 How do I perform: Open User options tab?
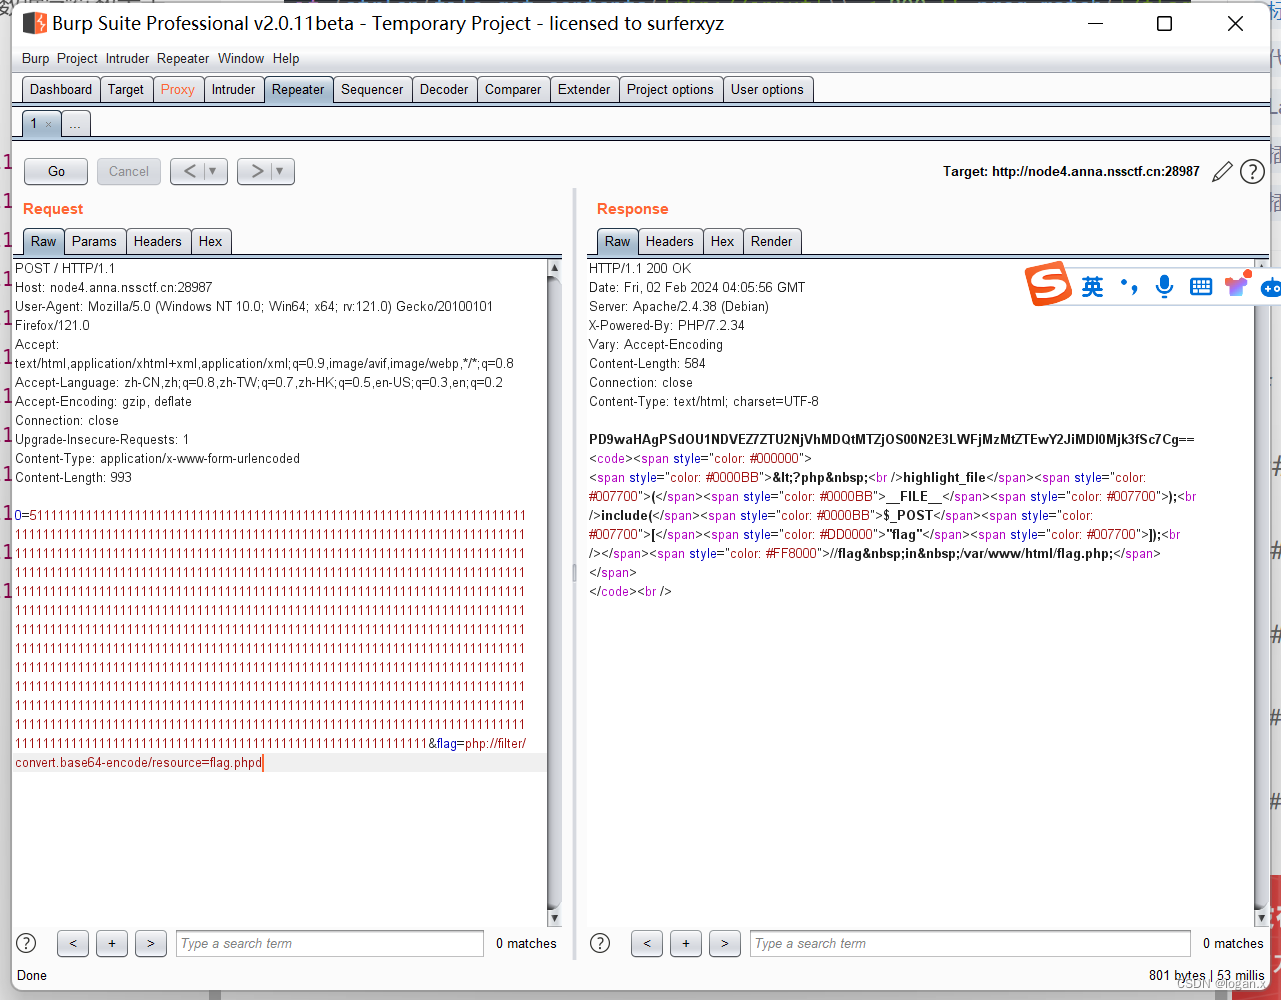point(767,89)
